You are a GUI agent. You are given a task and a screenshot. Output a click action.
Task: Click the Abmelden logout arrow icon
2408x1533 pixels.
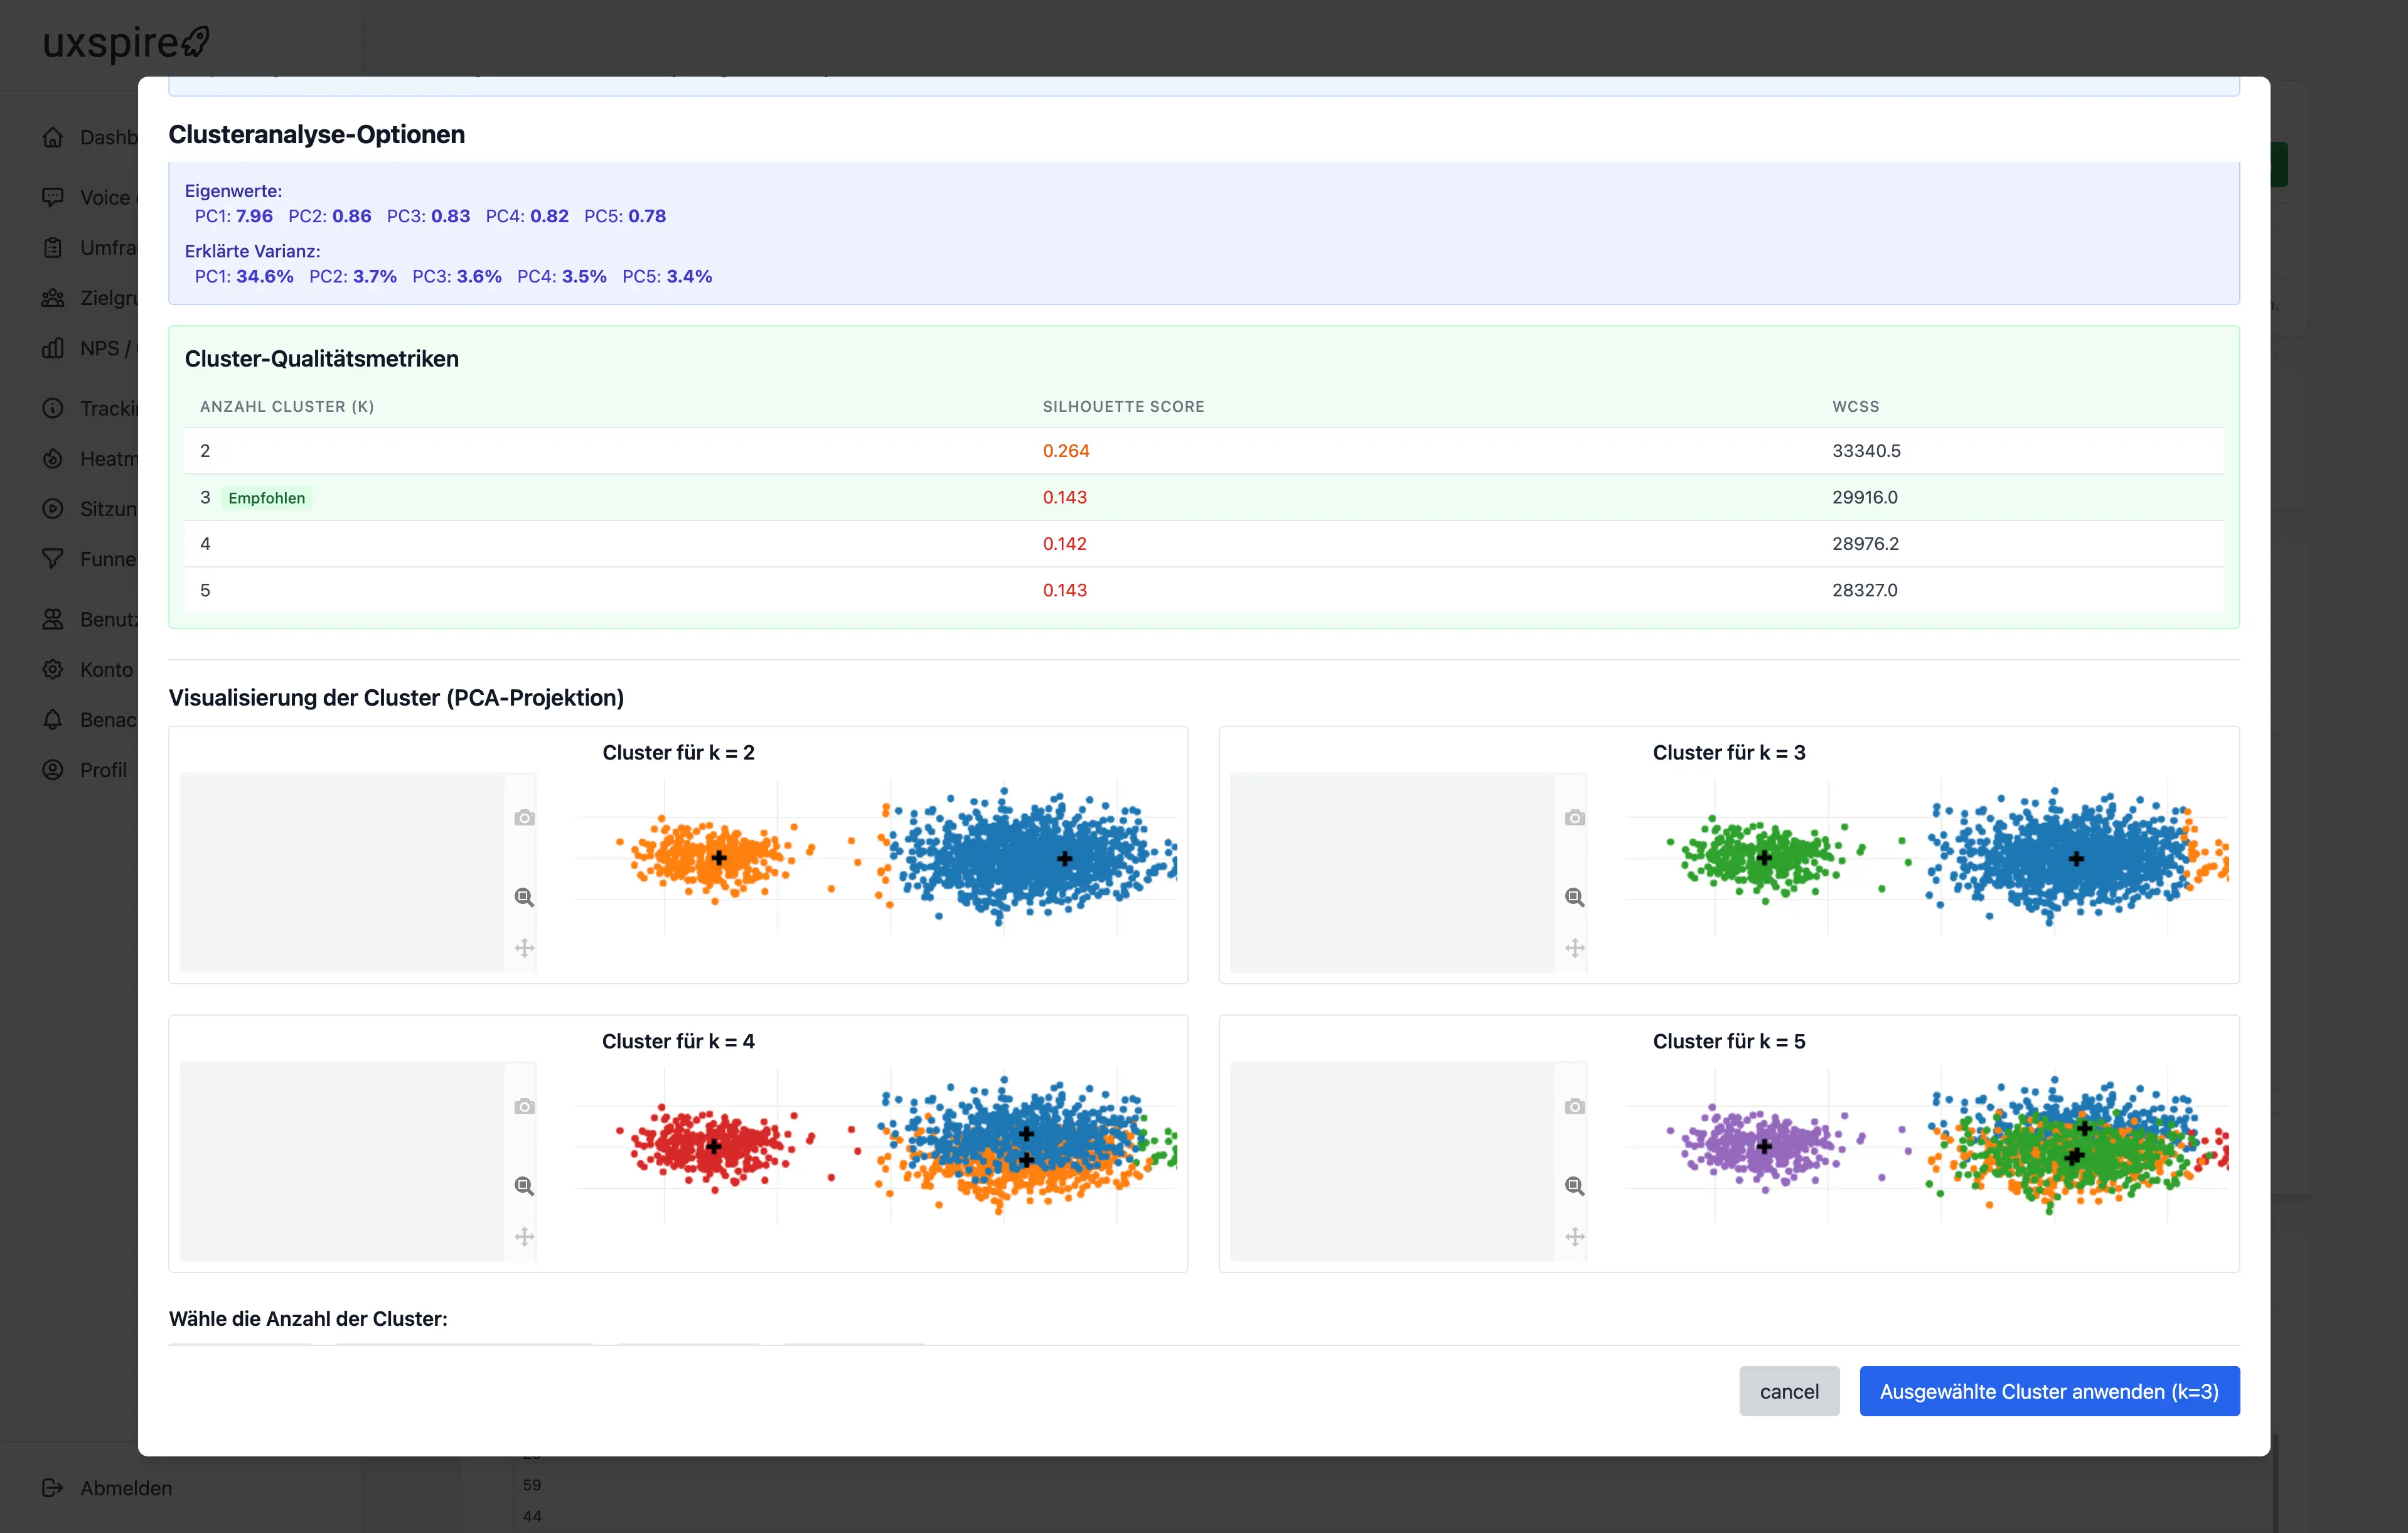[53, 1488]
